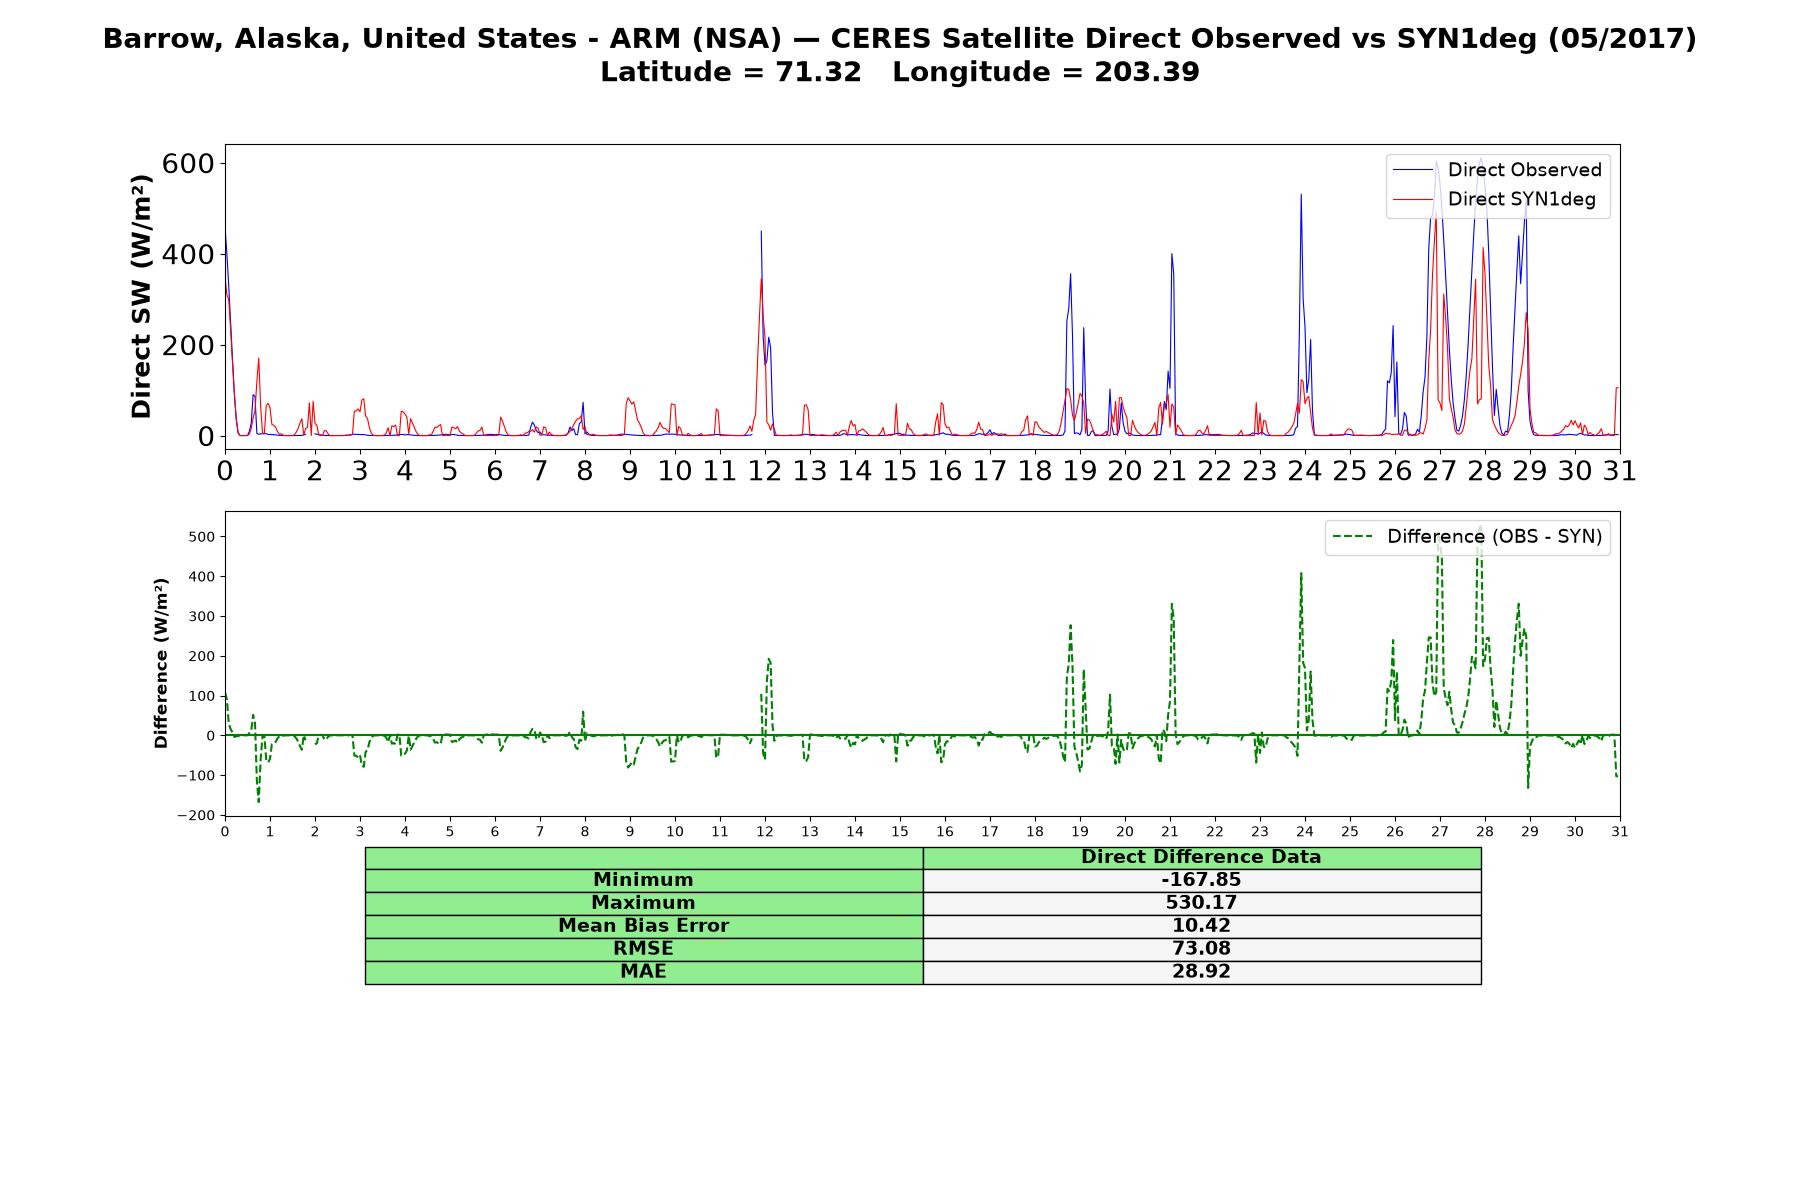Image resolution: width=1800 pixels, height=1200 pixels.
Task: Click the Direct Difference Data header cell
Action: point(1202,857)
